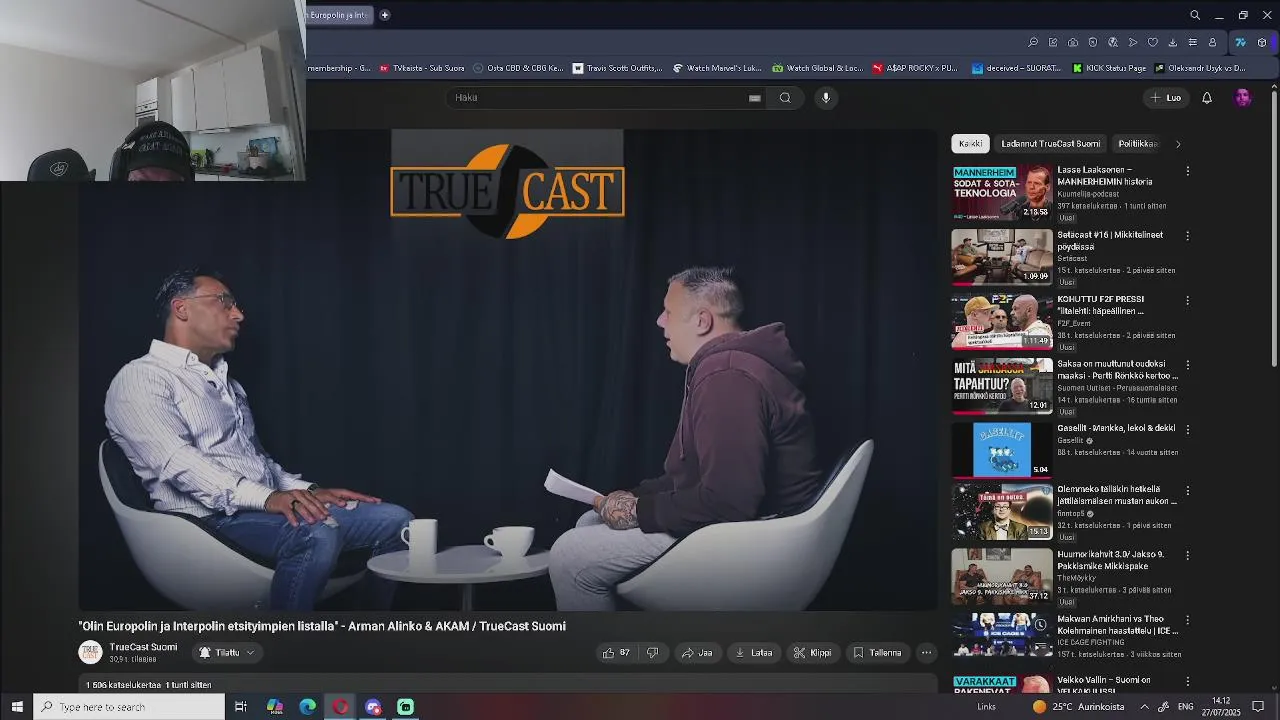Open the weather 25°C Aurinkoista widget
Image resolution: width=1280 pixels, height=720 pixels.
pos(1077,707)
